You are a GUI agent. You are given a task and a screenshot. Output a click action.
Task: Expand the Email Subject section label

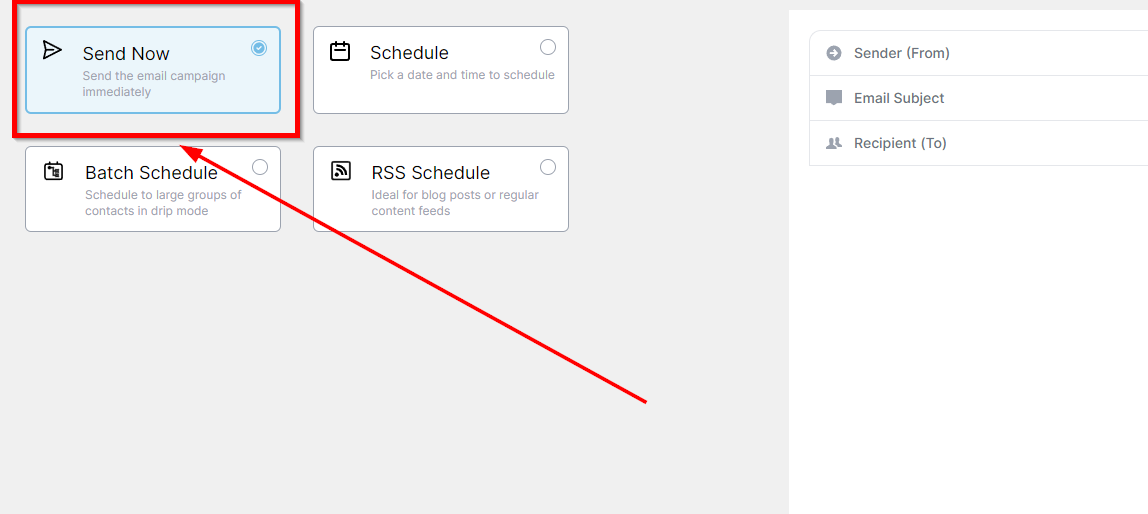899,98
